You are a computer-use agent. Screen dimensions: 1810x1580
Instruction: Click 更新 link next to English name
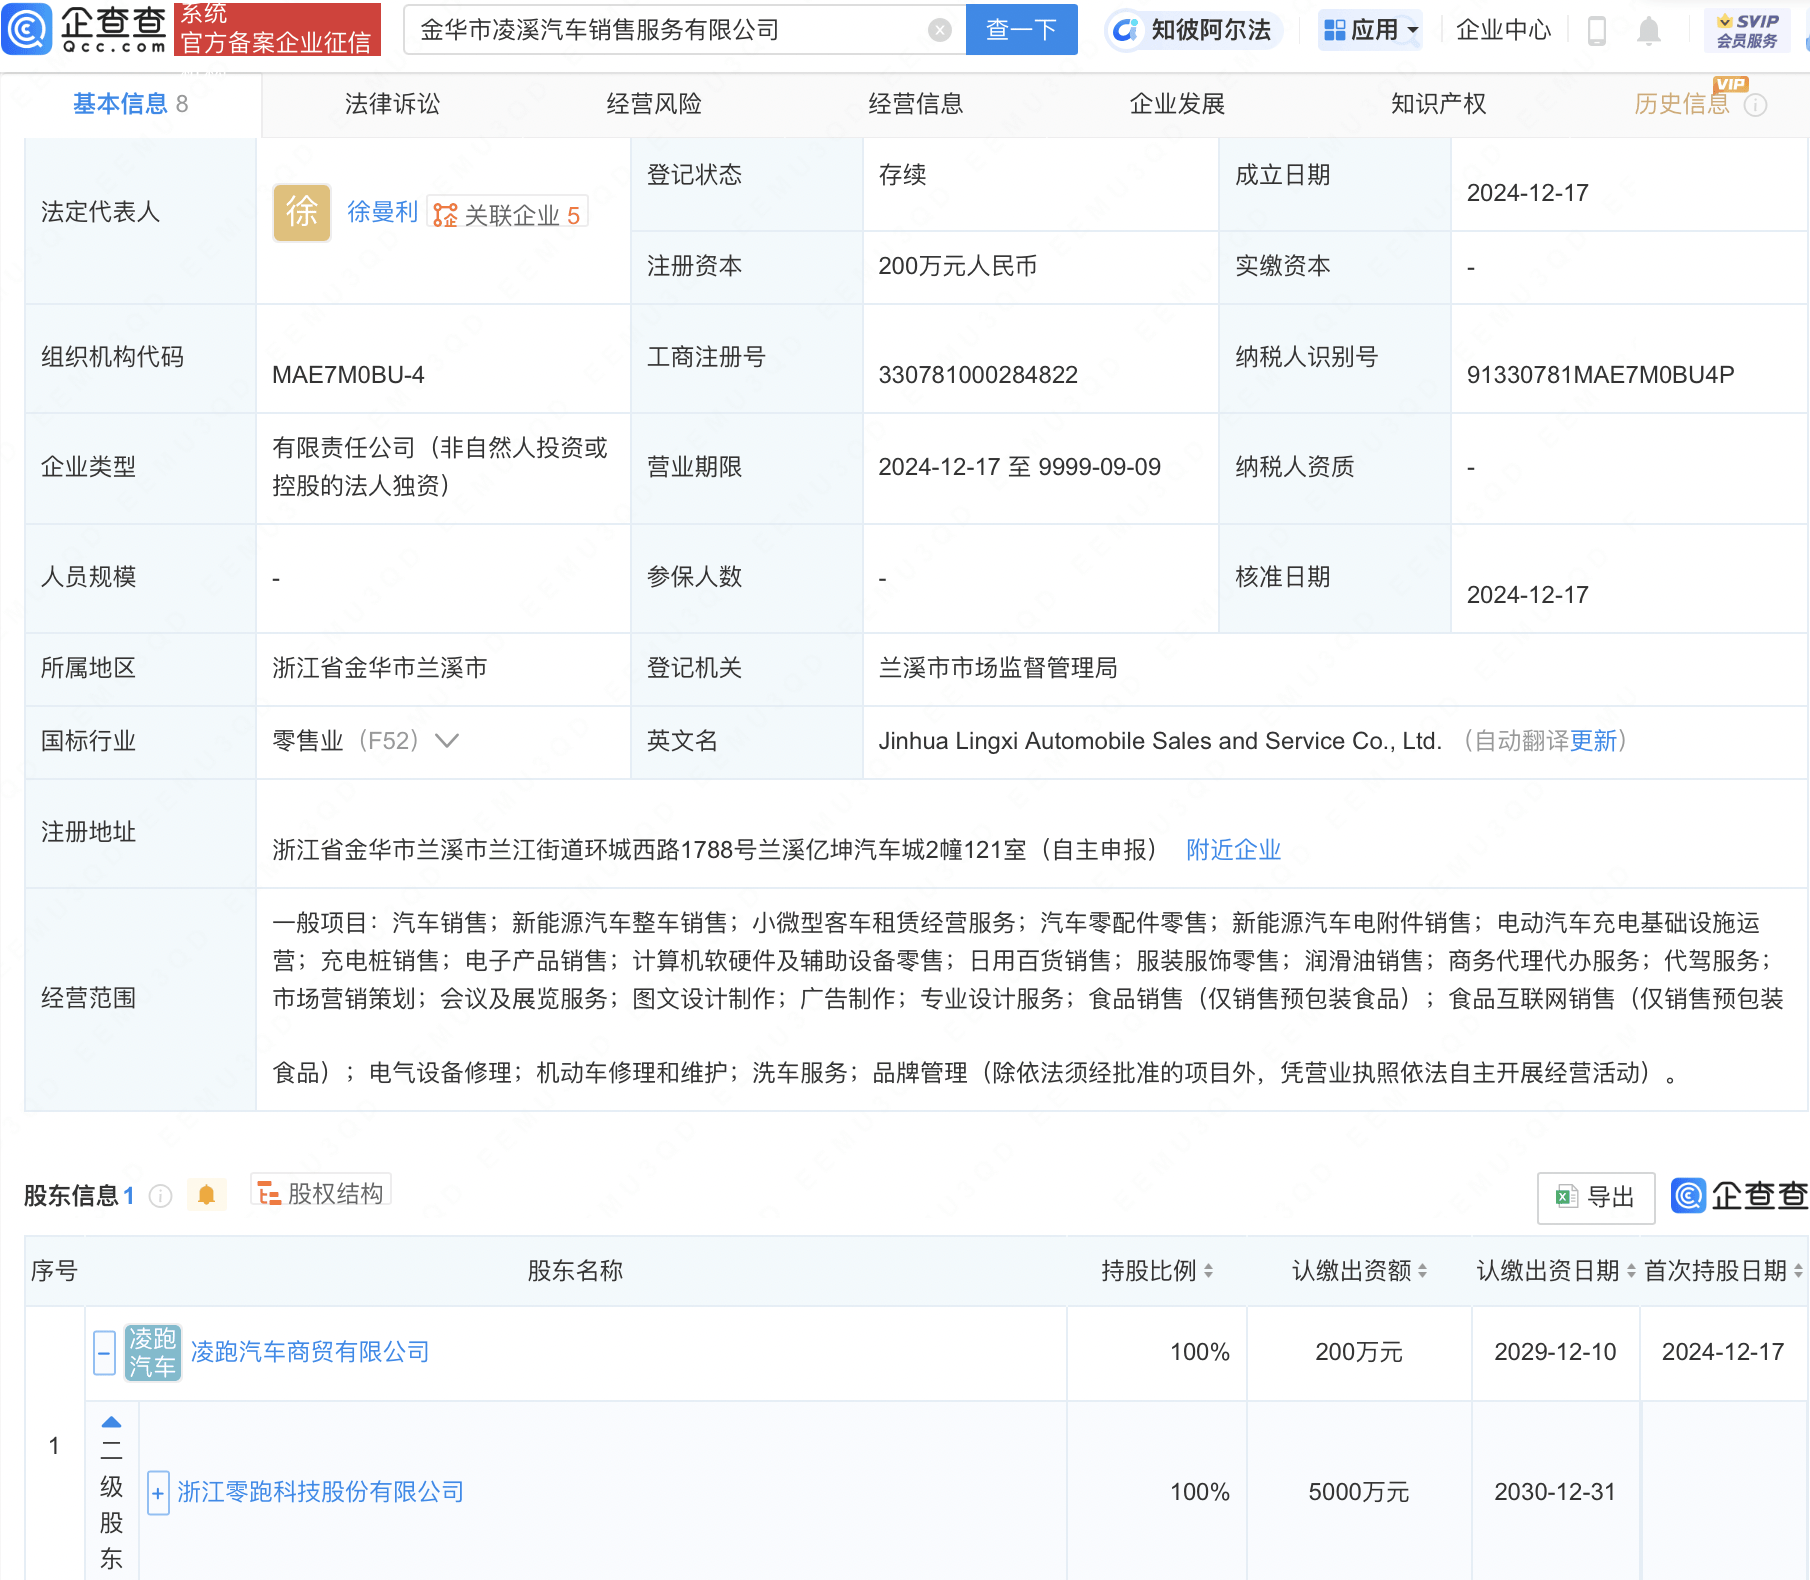click(x=1593, y=741)
